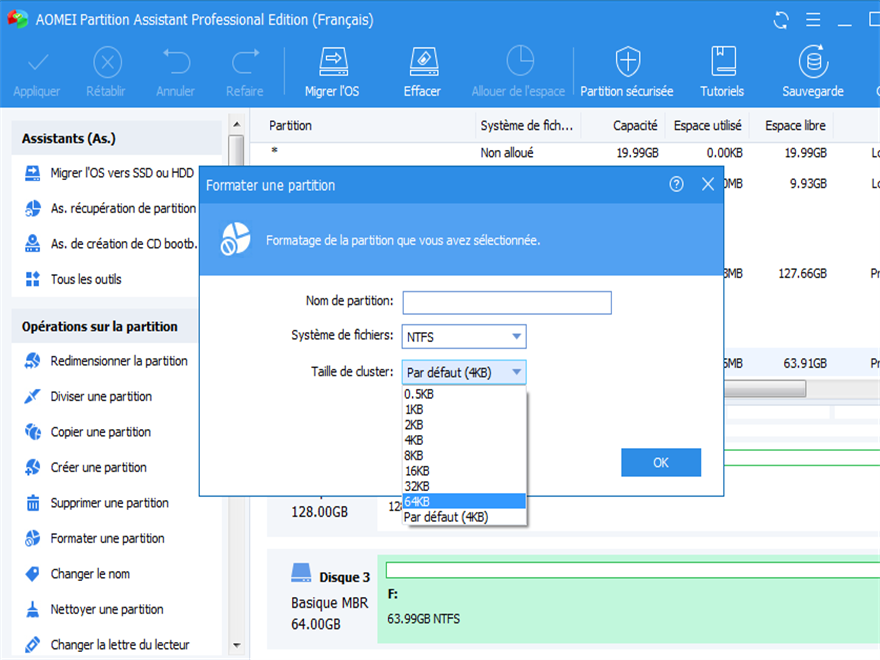This screenshot has width=880, height=660.
Task: Click the Assistants (As.) section header
Action: coord(117,138)
